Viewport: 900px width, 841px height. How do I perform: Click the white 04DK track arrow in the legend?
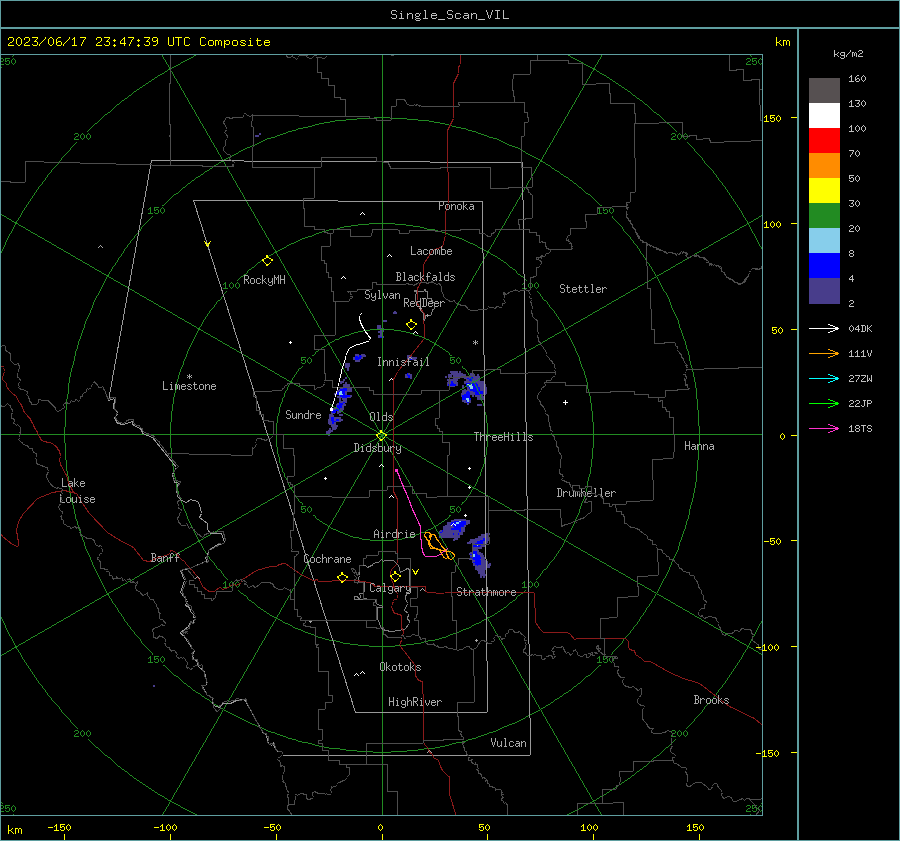coord(824,328)
